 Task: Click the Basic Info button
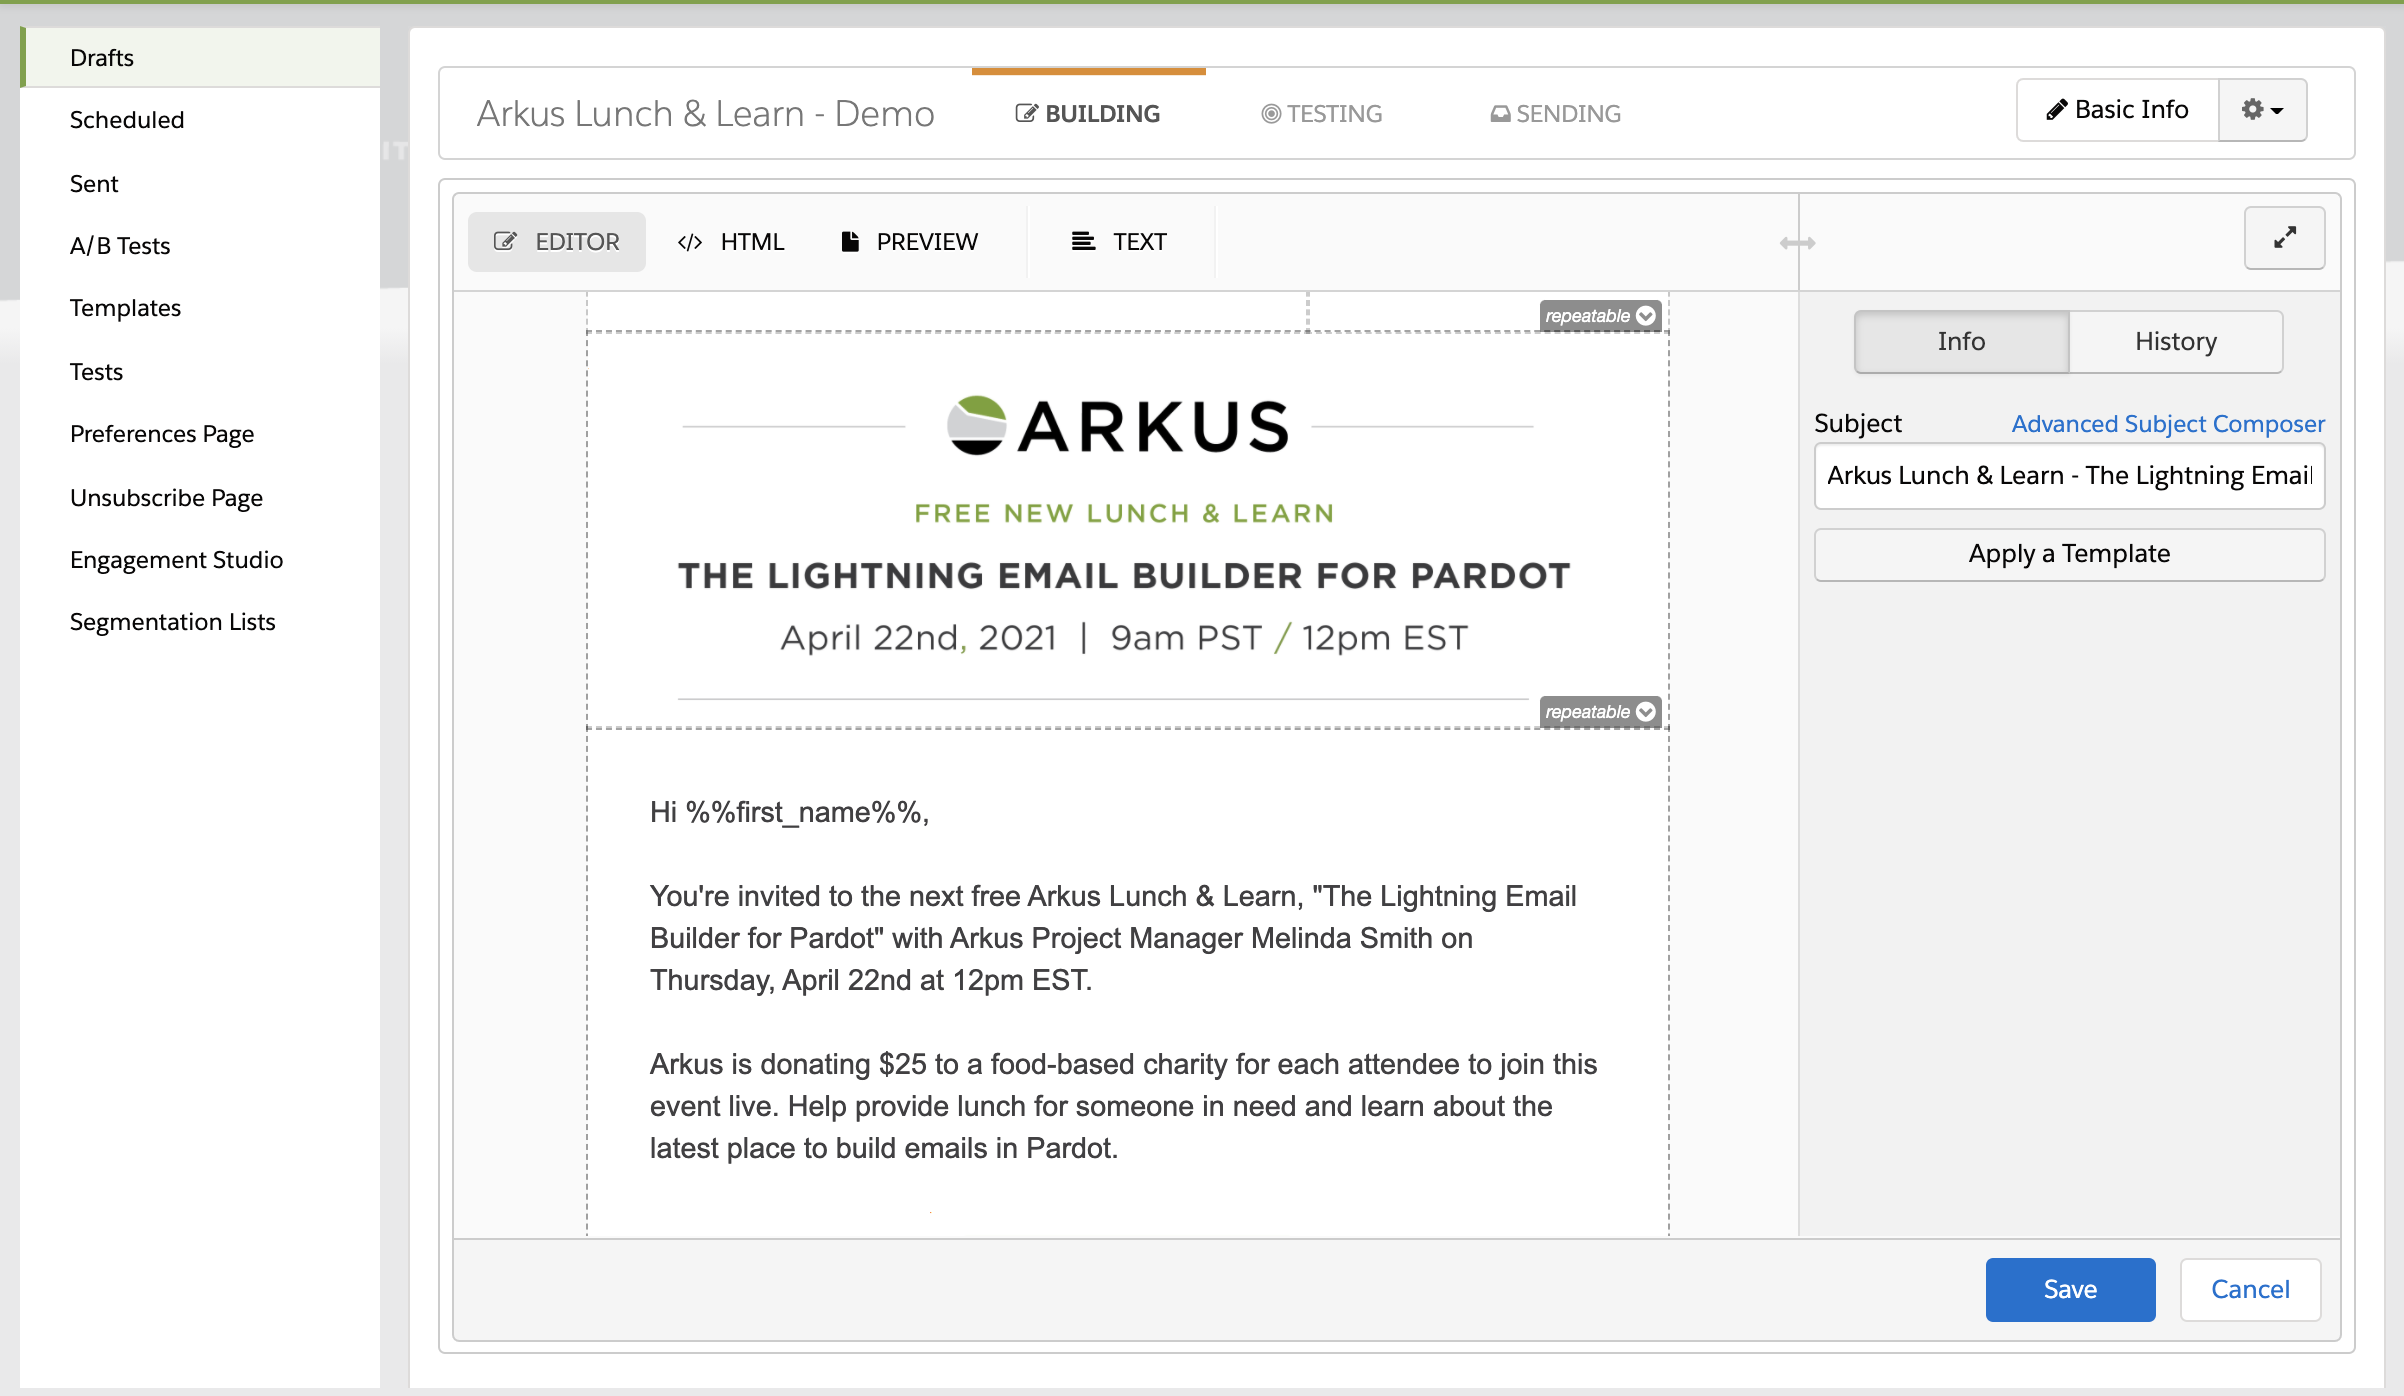click(2117, 110)
